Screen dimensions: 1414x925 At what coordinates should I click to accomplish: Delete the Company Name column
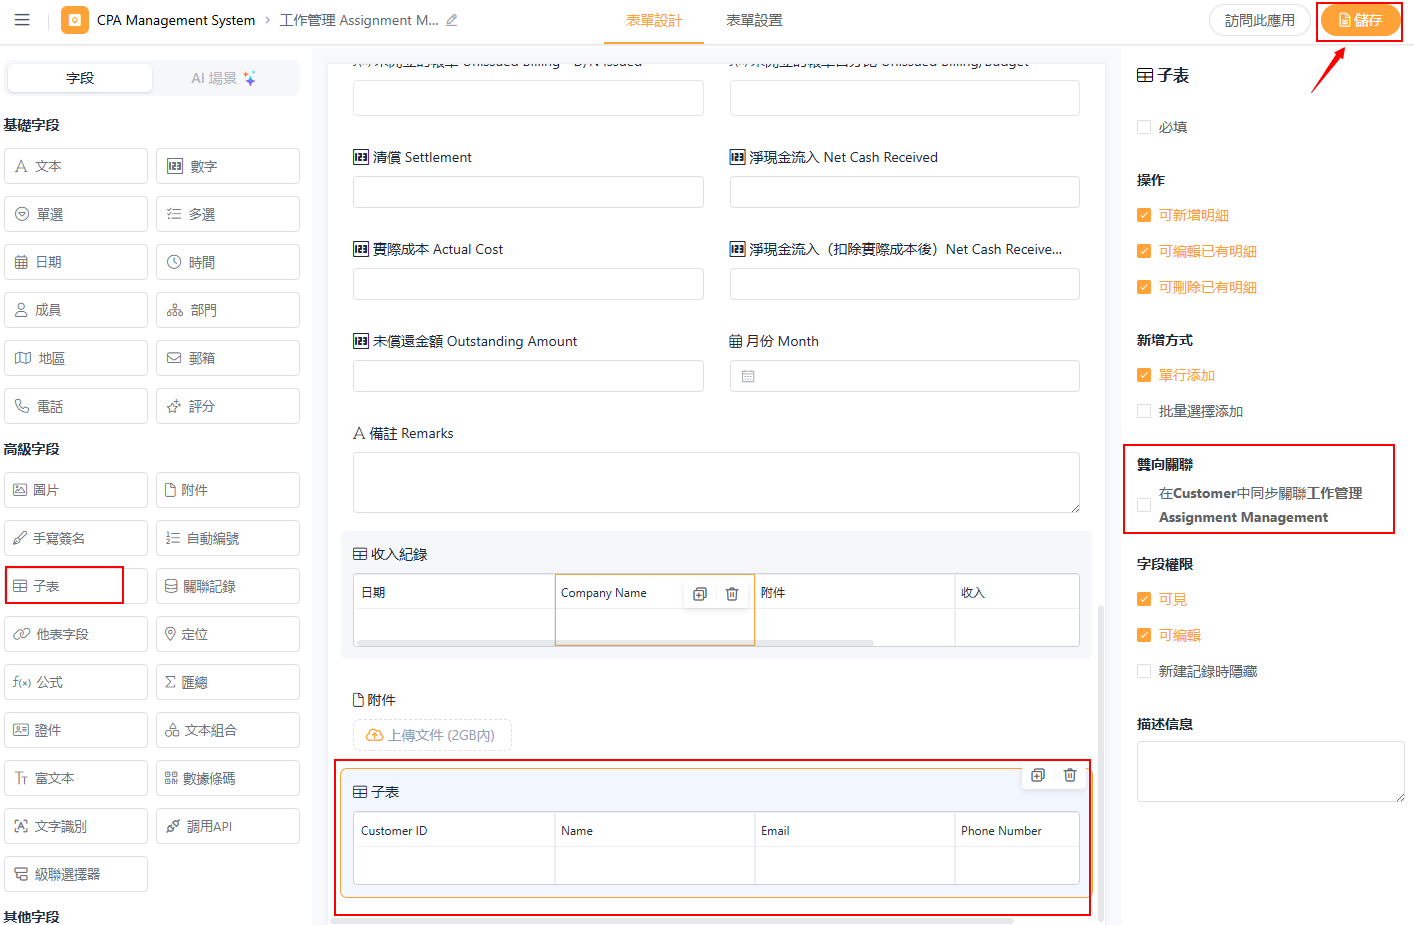(732, 594)
